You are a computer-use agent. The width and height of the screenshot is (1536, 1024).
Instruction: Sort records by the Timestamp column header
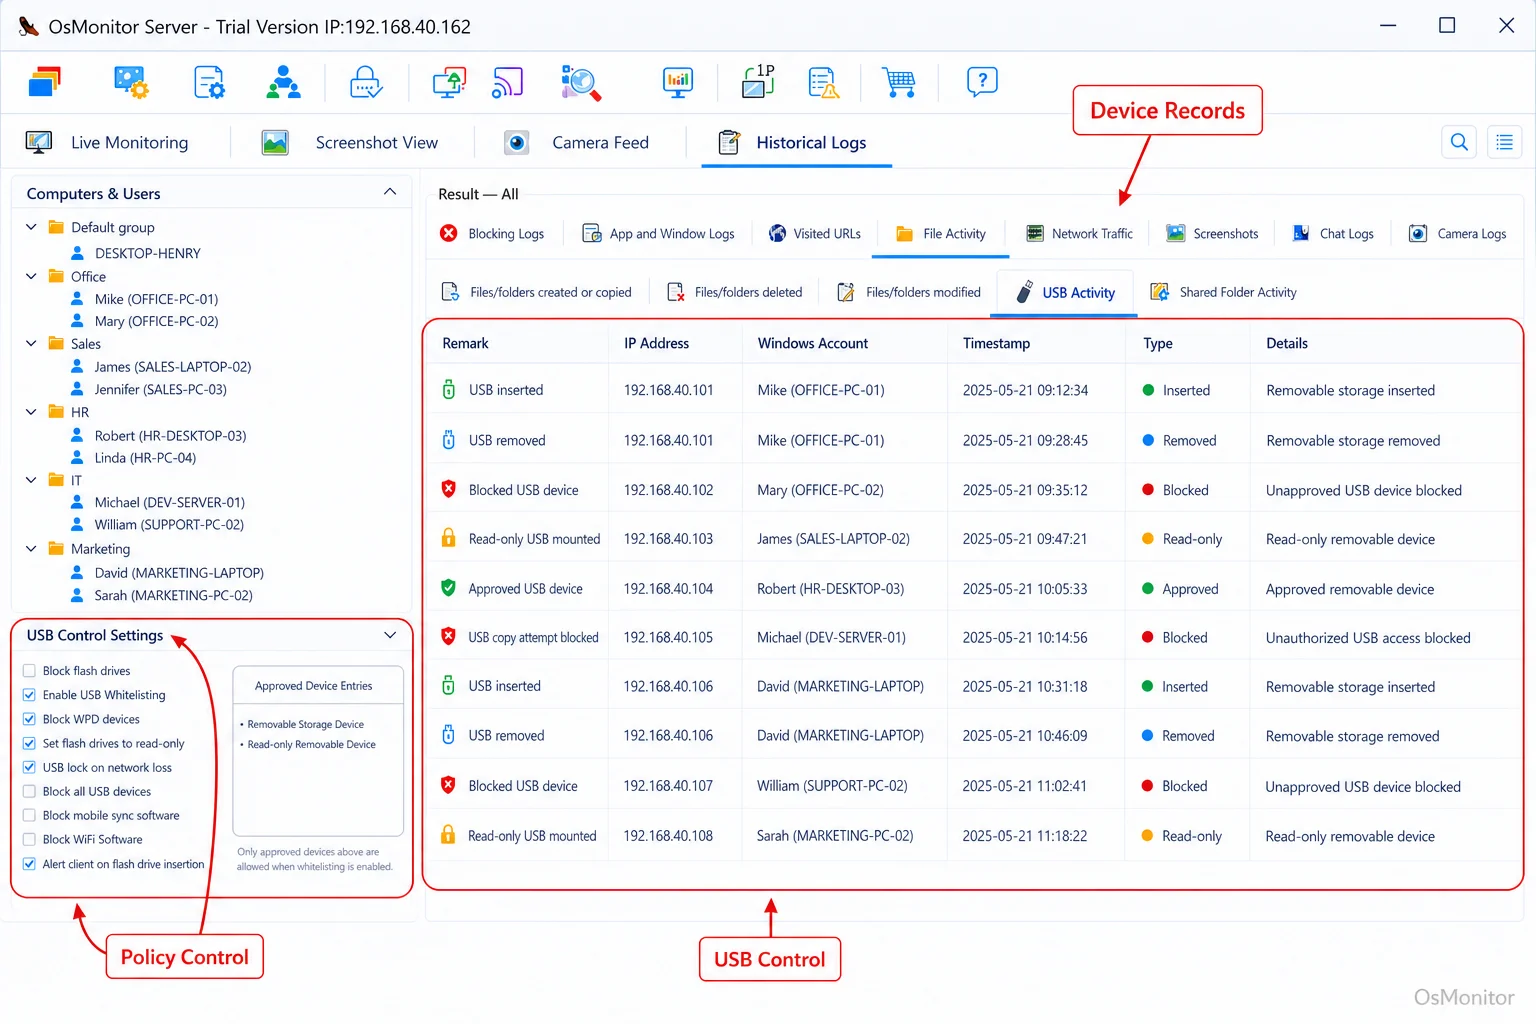(996, 343)
